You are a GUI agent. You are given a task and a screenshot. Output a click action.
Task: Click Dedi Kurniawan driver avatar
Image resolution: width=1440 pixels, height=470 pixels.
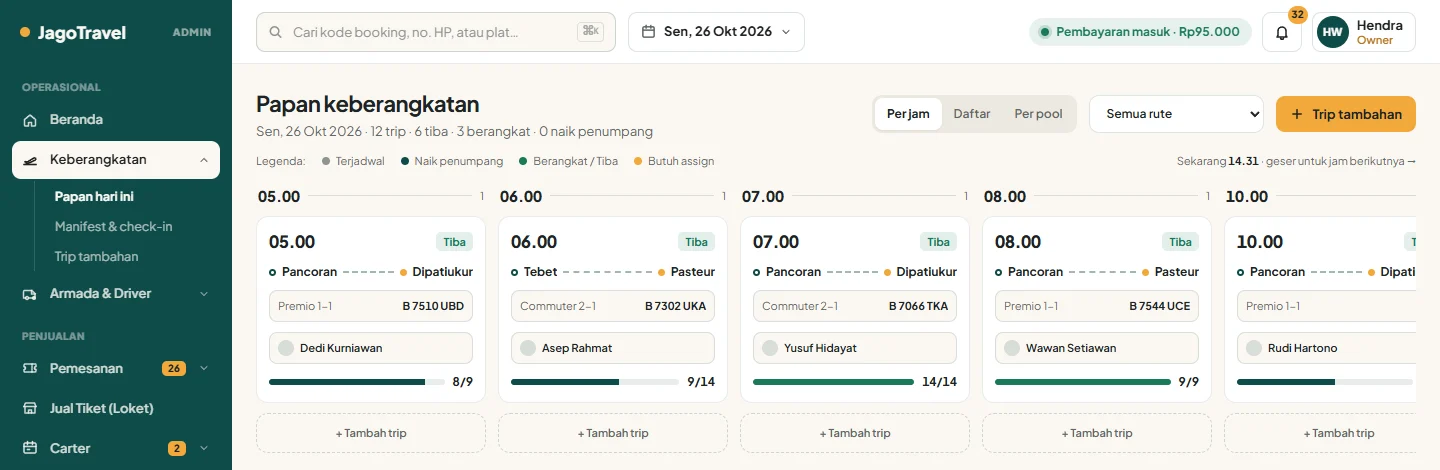pos(286,348)
